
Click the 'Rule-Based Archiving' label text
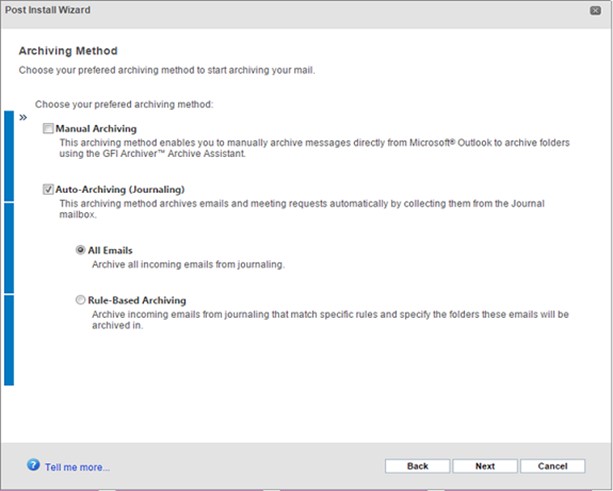[137, 300]
